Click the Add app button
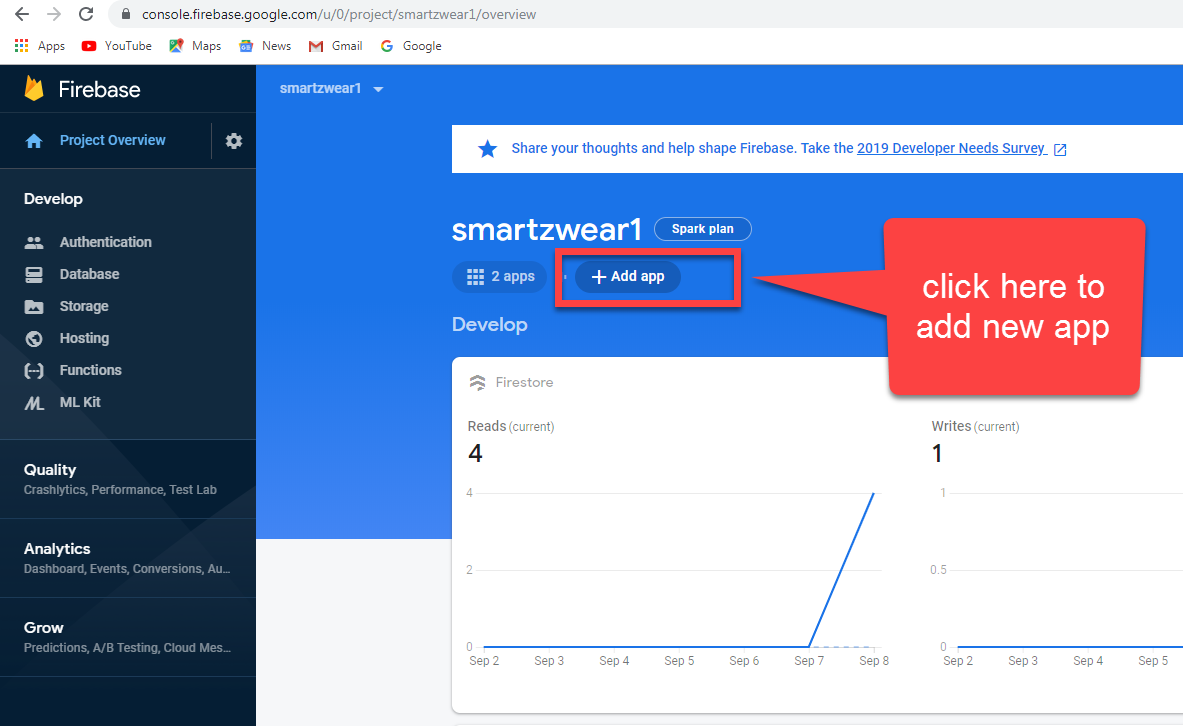This screenshot has height=726, width=1183. click(x=628, y=276)
